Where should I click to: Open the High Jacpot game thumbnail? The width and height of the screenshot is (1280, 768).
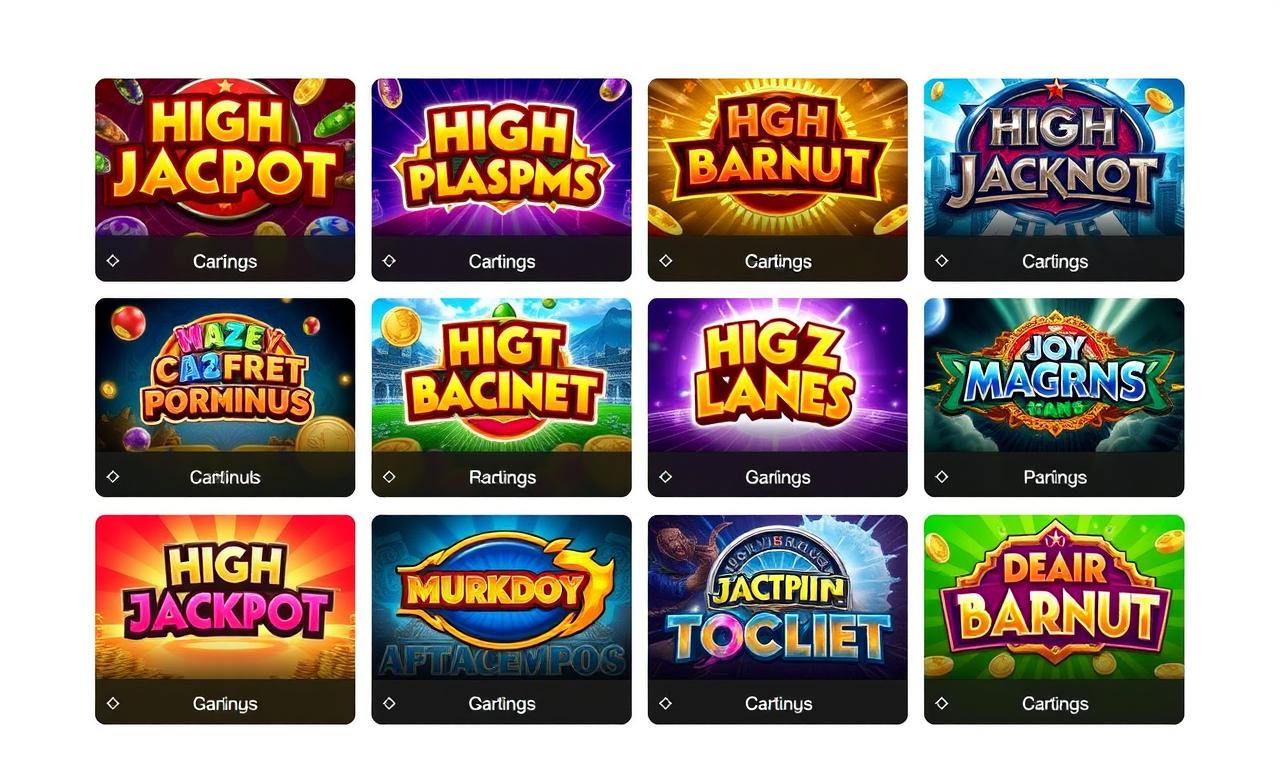coord(225,159)
